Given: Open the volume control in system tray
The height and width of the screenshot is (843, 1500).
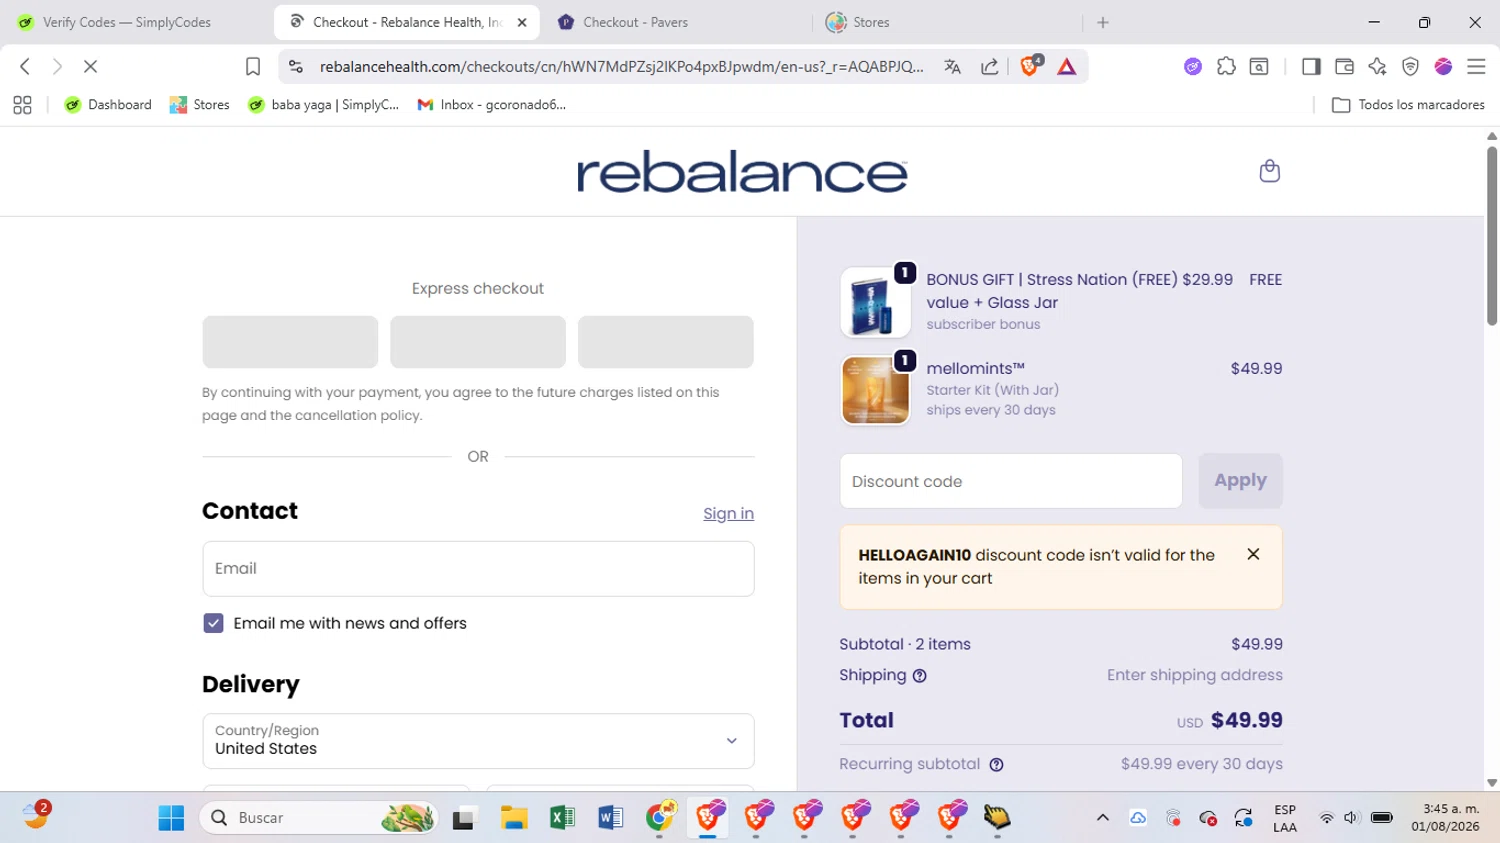Looking at the screenshot, I should click(1351, 818).
